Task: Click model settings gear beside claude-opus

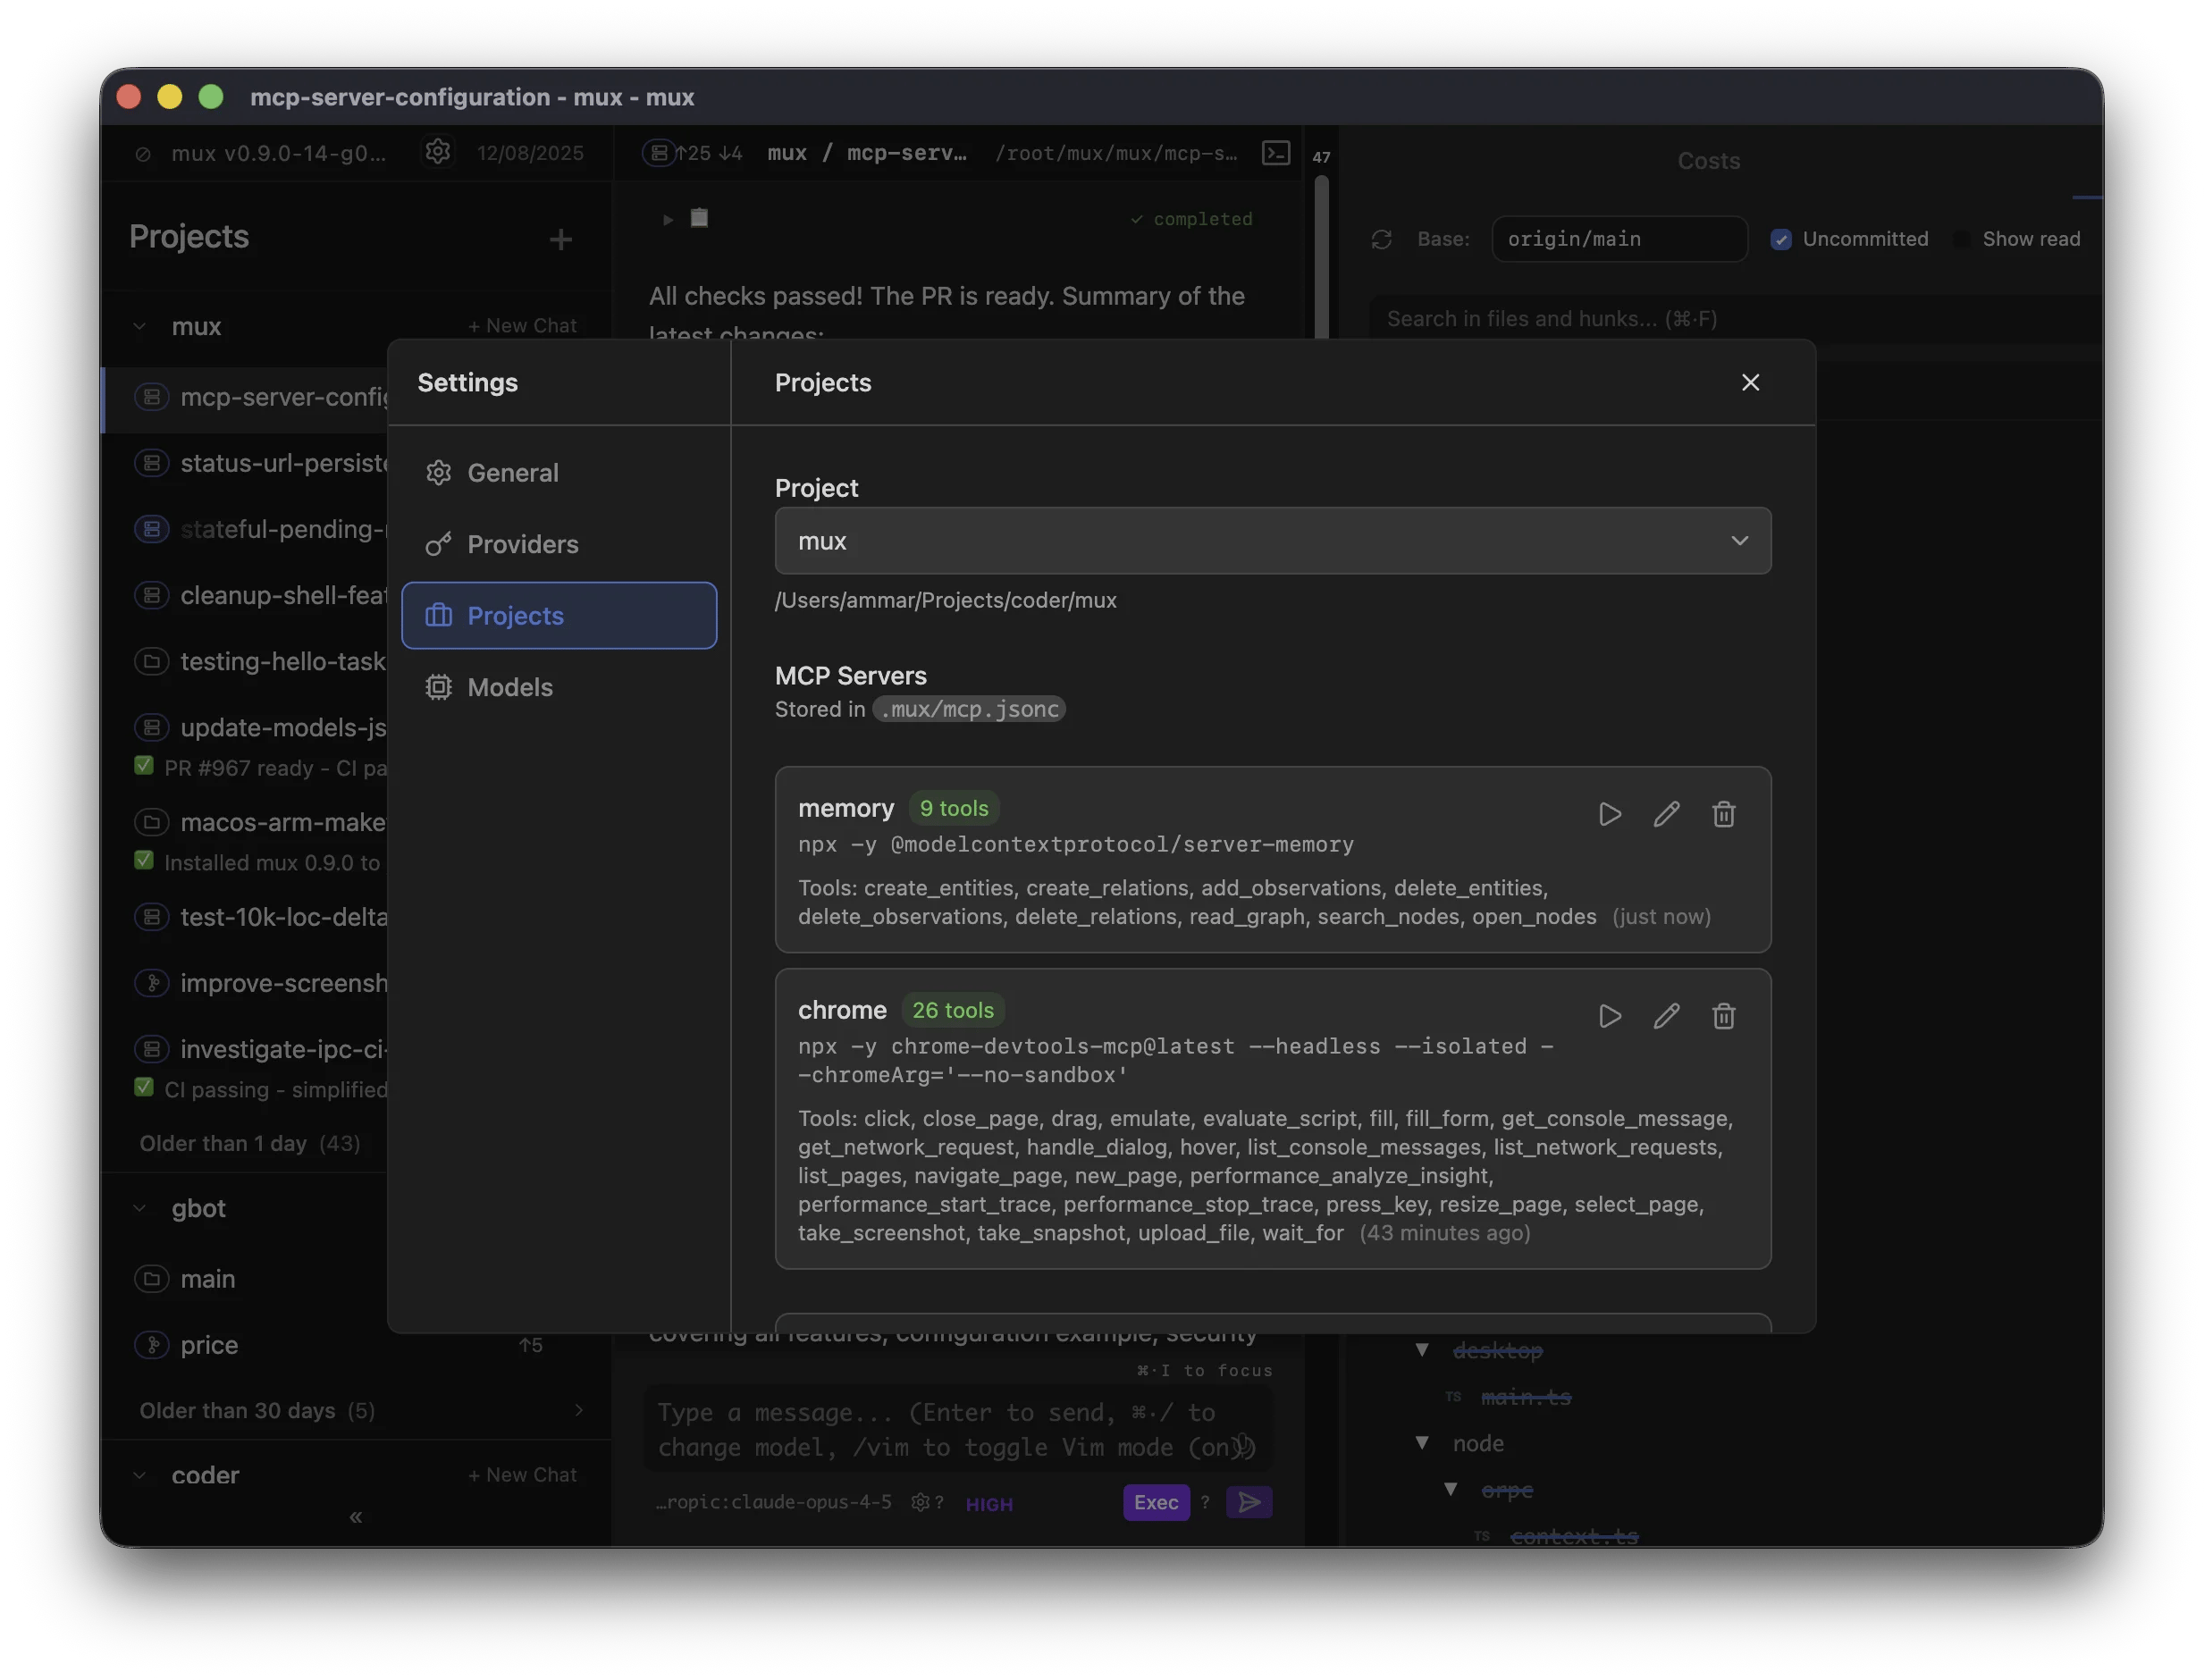Action: 920,1503
